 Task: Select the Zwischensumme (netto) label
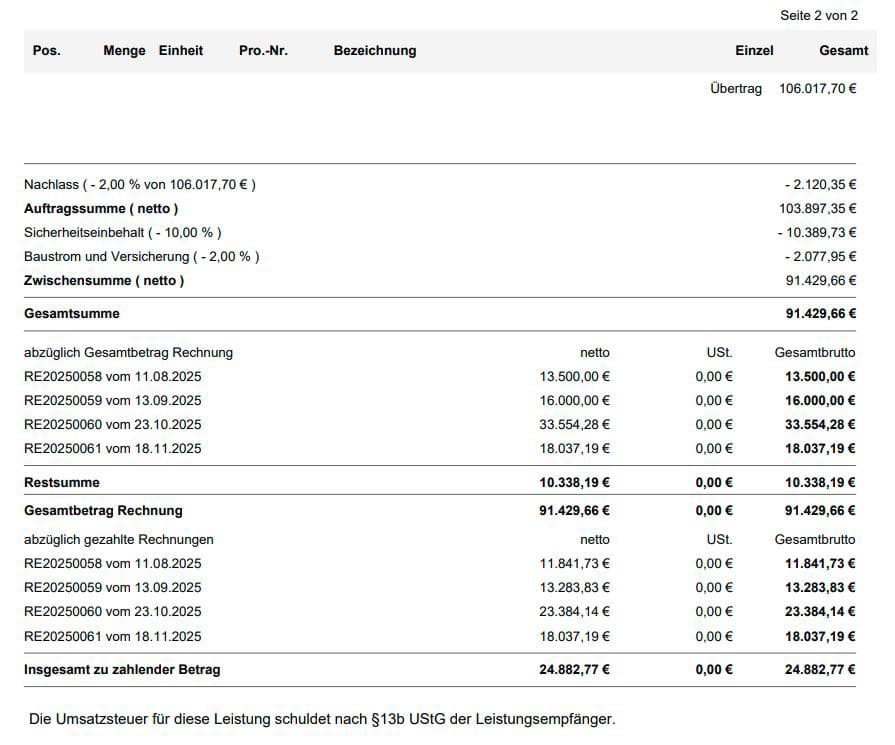[104, 281]
